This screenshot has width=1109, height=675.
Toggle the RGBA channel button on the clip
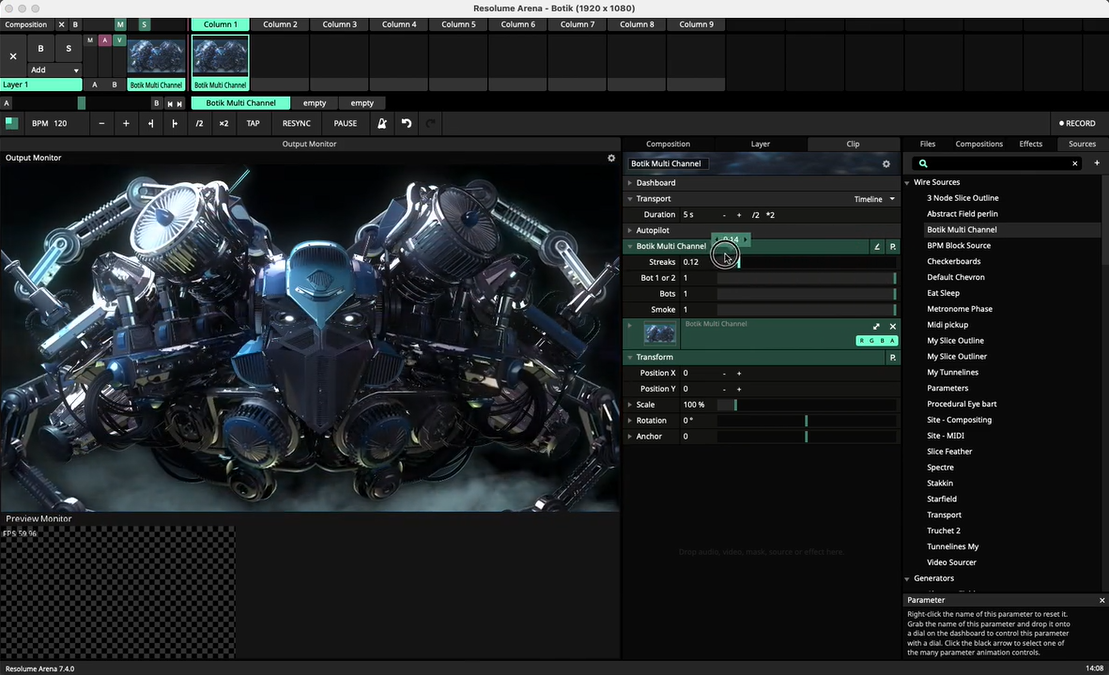(x=876, y=341)
